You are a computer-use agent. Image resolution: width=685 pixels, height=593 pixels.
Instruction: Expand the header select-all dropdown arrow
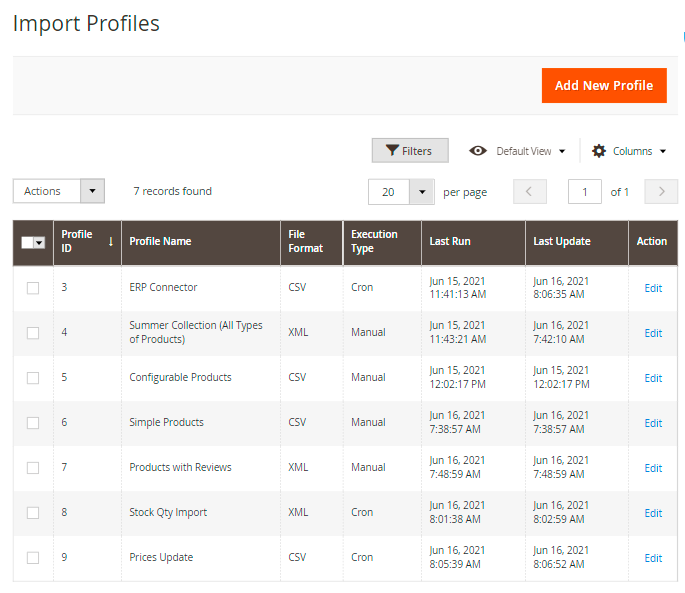[40, 242]
